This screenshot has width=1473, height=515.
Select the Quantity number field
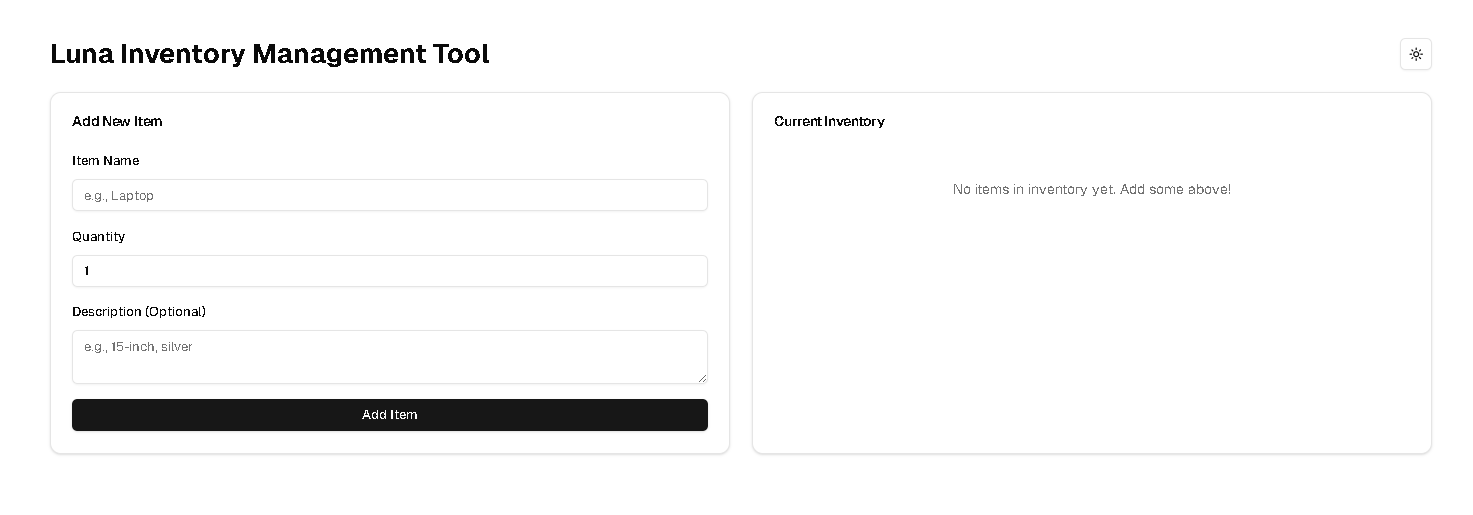coord(390,271)
